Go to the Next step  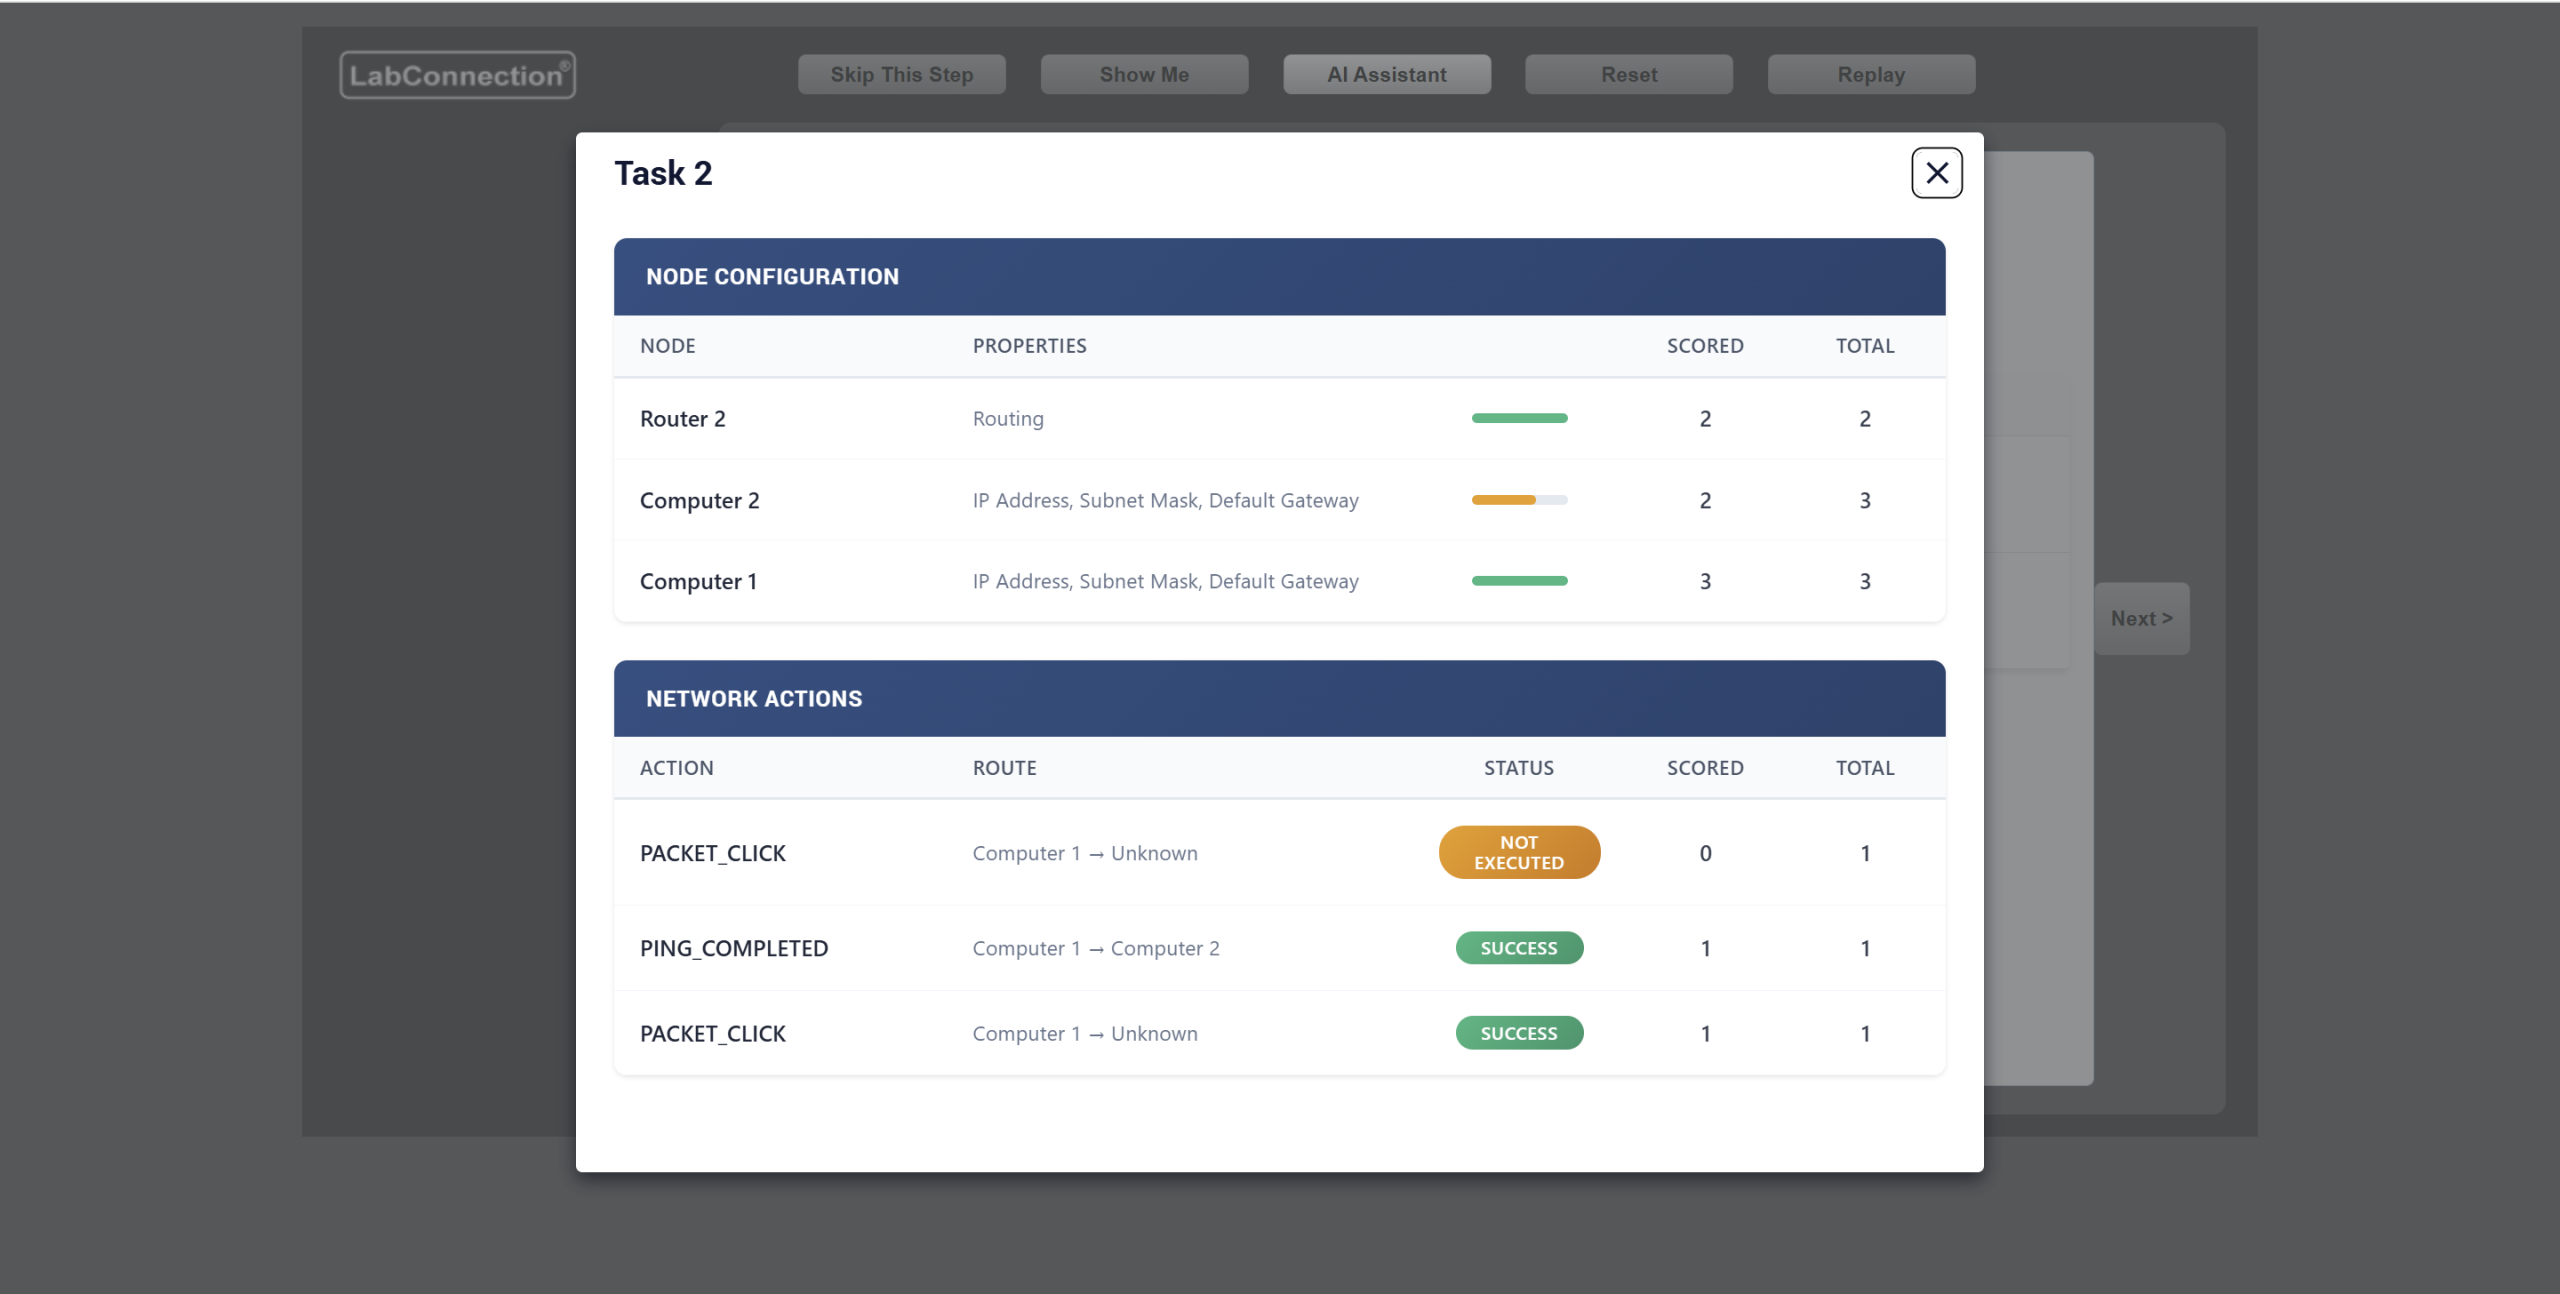pyautogui.click(x=2141, y=618)
